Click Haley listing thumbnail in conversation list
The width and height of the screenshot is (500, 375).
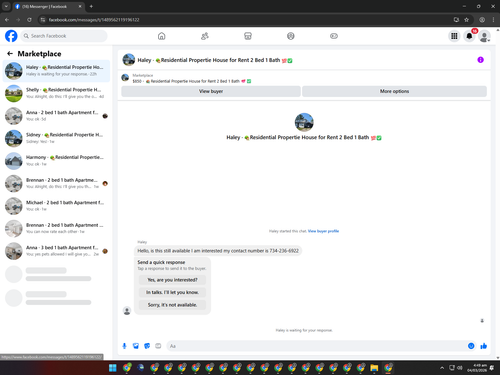click(x=14, y=71)
